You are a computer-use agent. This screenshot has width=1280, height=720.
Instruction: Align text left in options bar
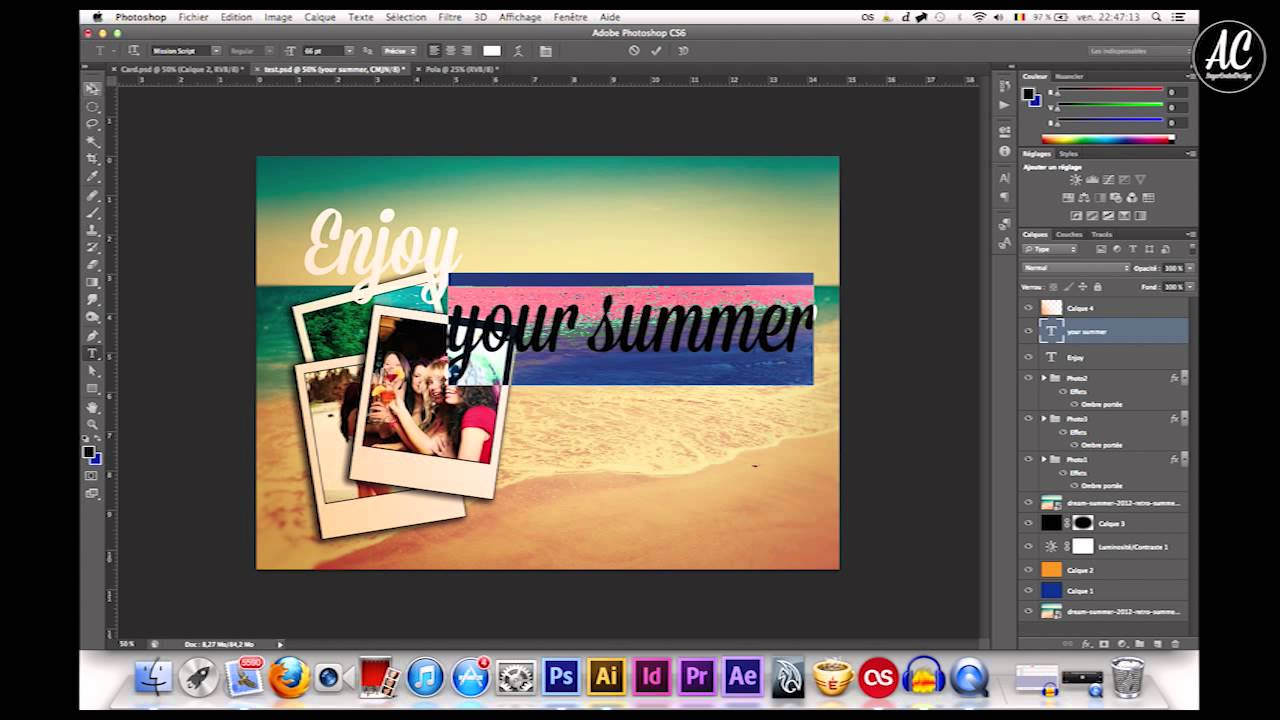(434, 50)
